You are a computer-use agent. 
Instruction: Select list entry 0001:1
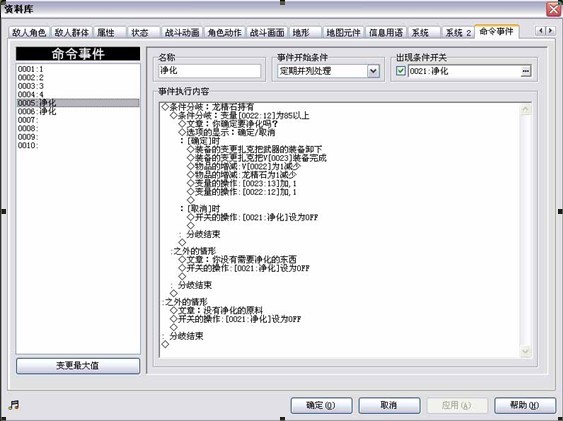tap(78, 69)
